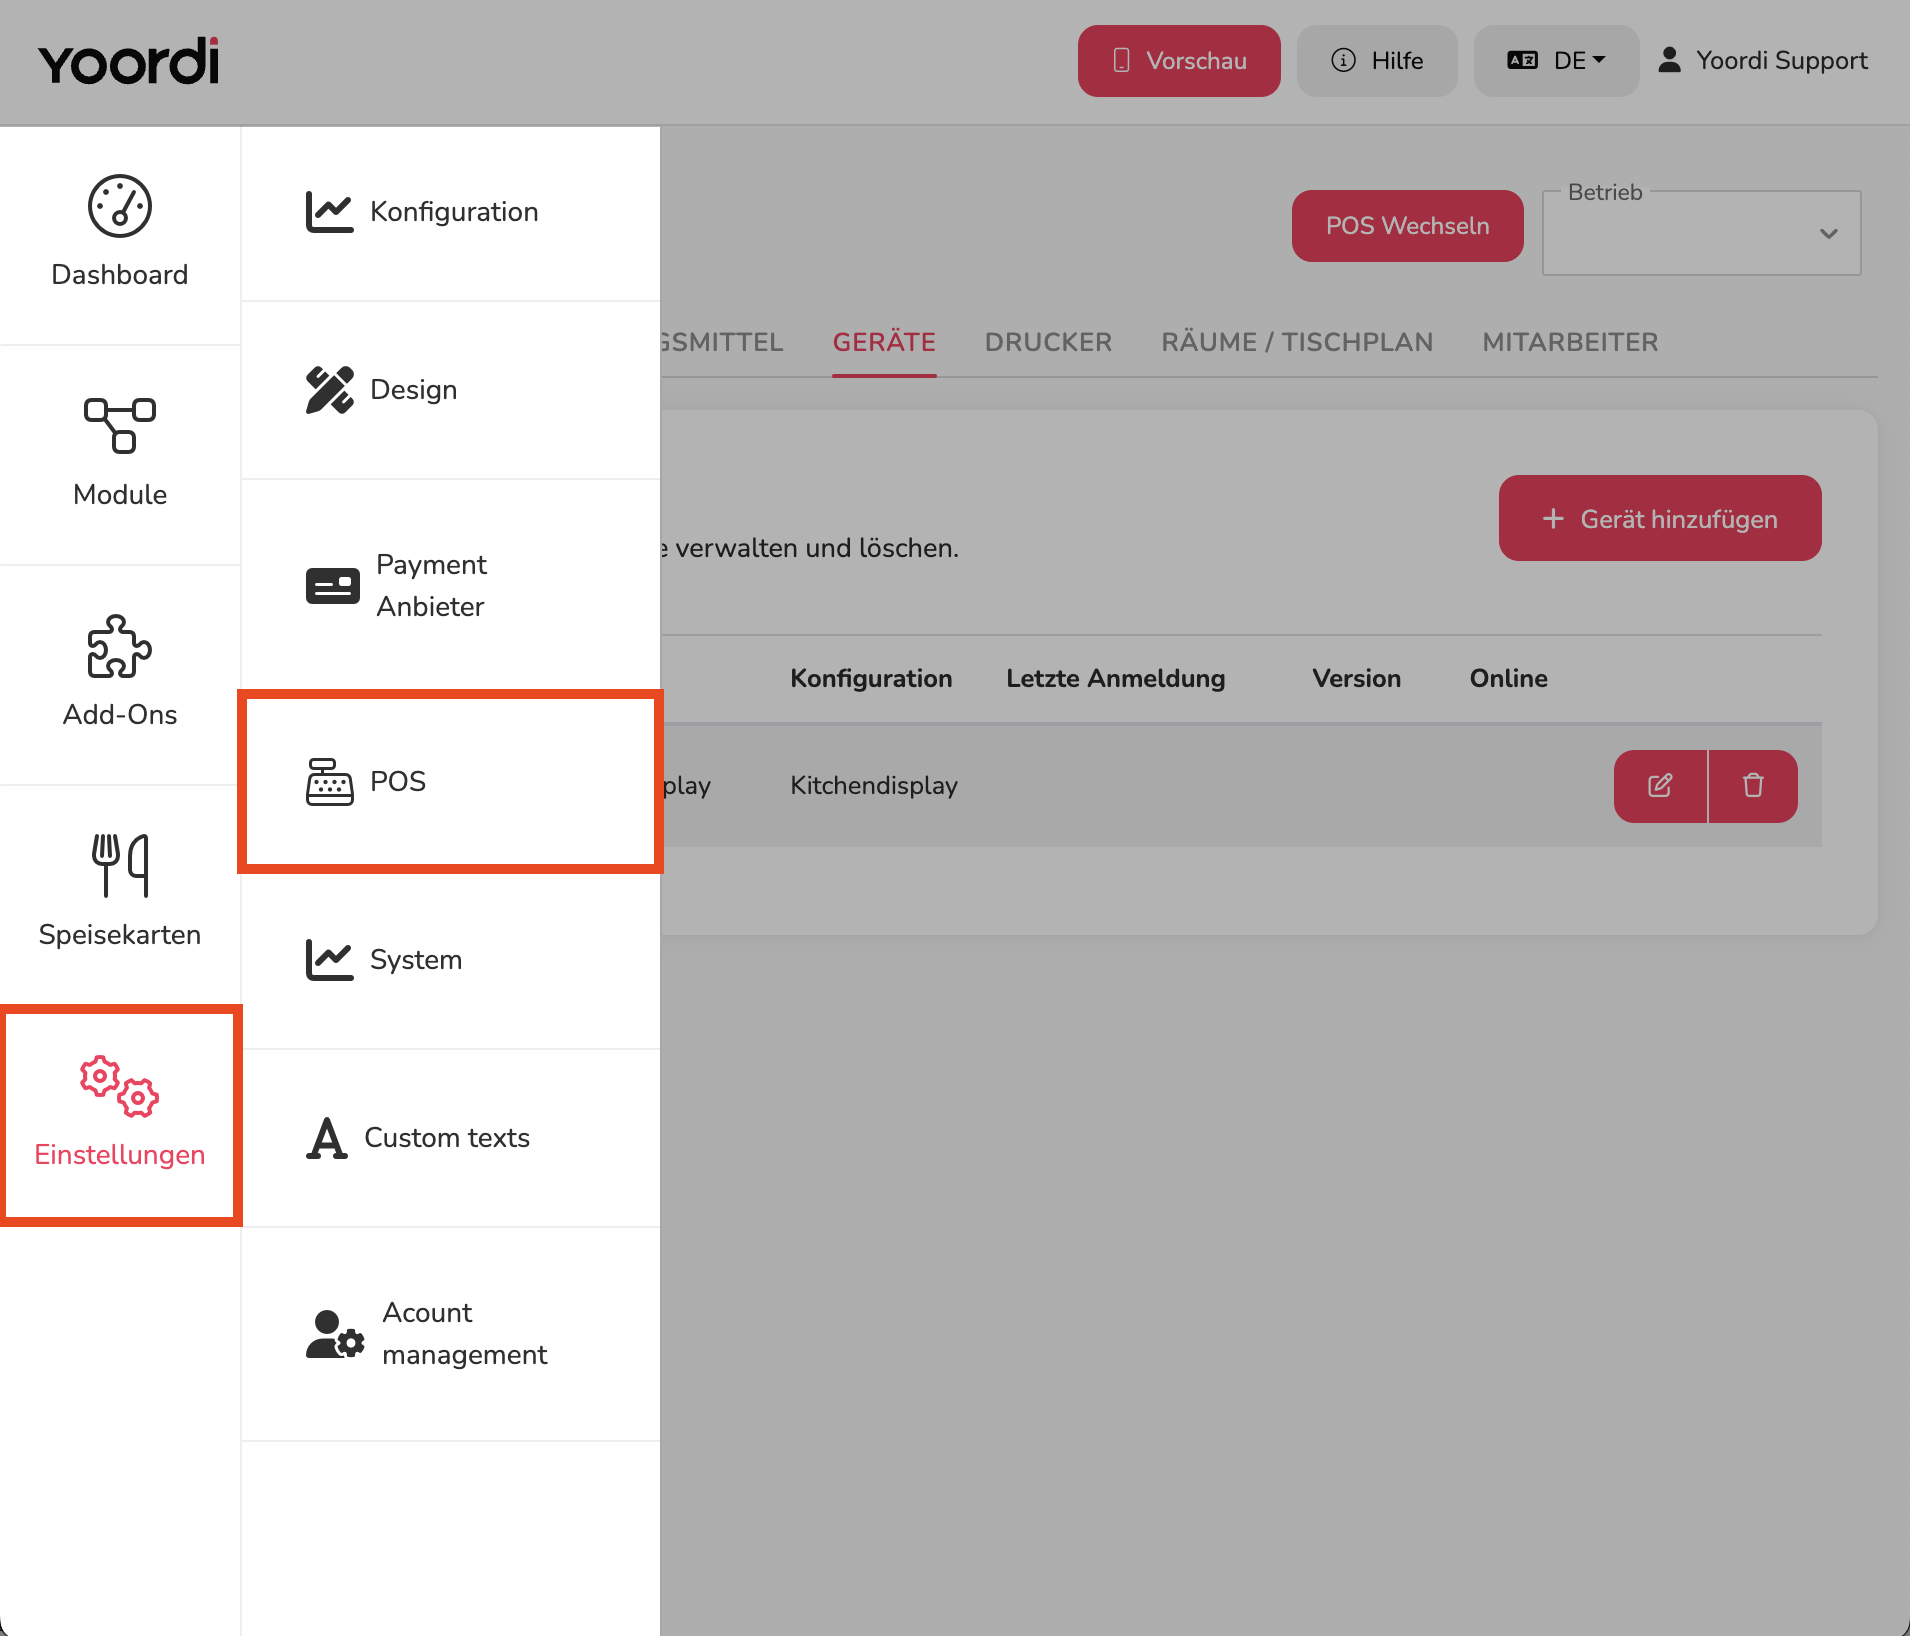Switch to RÄUME / TISCHPLAN tab
Screen dimensions: 1910x1636
point(1297,342)
